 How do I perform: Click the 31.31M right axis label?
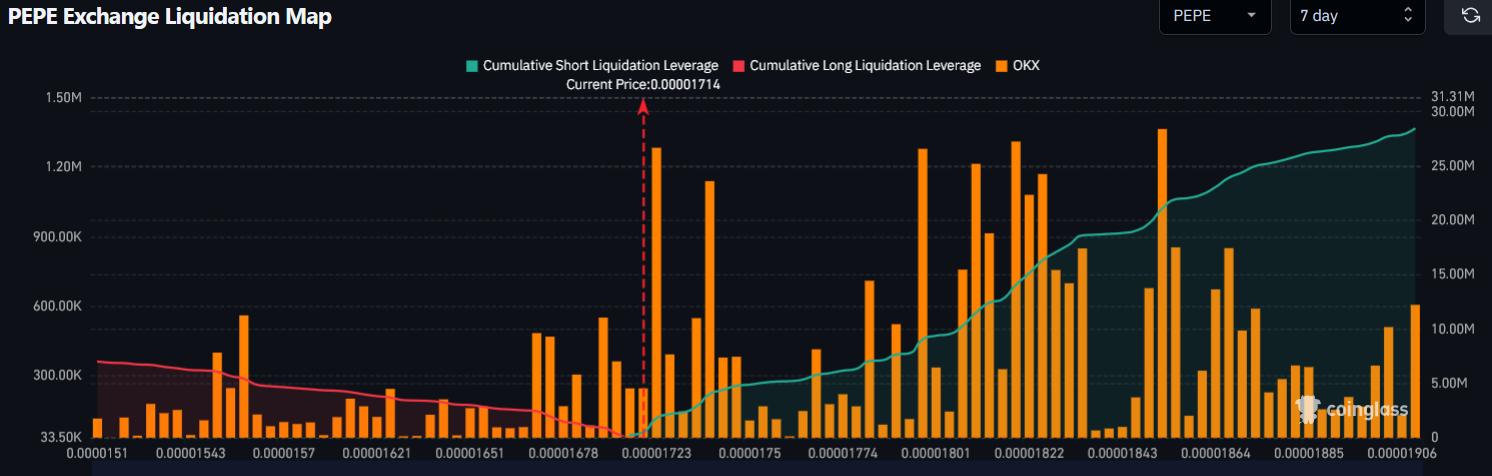coord(1453,96)
